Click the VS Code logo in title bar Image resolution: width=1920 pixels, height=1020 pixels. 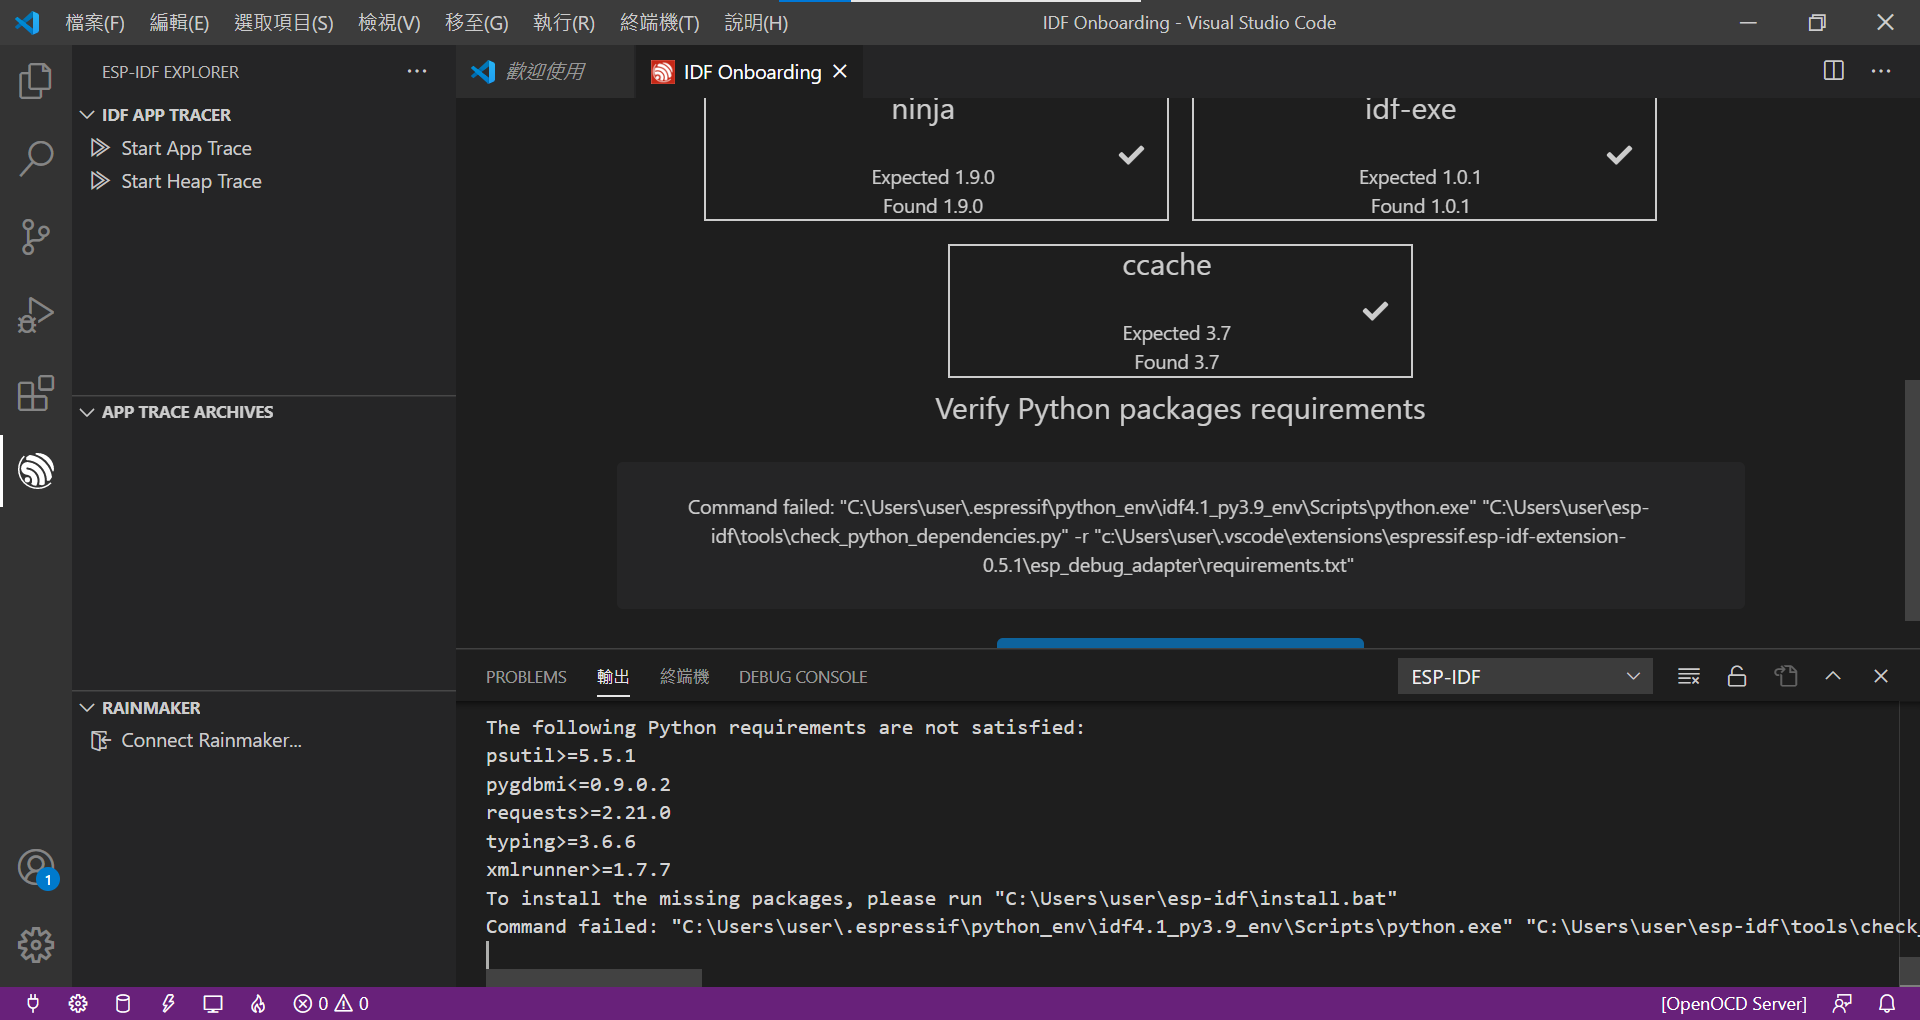tap(28, 22)
